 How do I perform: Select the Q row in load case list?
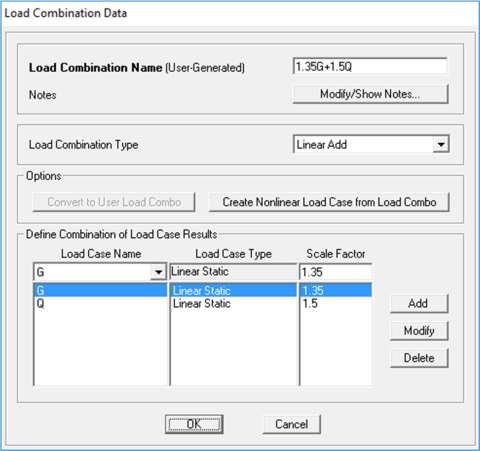click(100, 303)
